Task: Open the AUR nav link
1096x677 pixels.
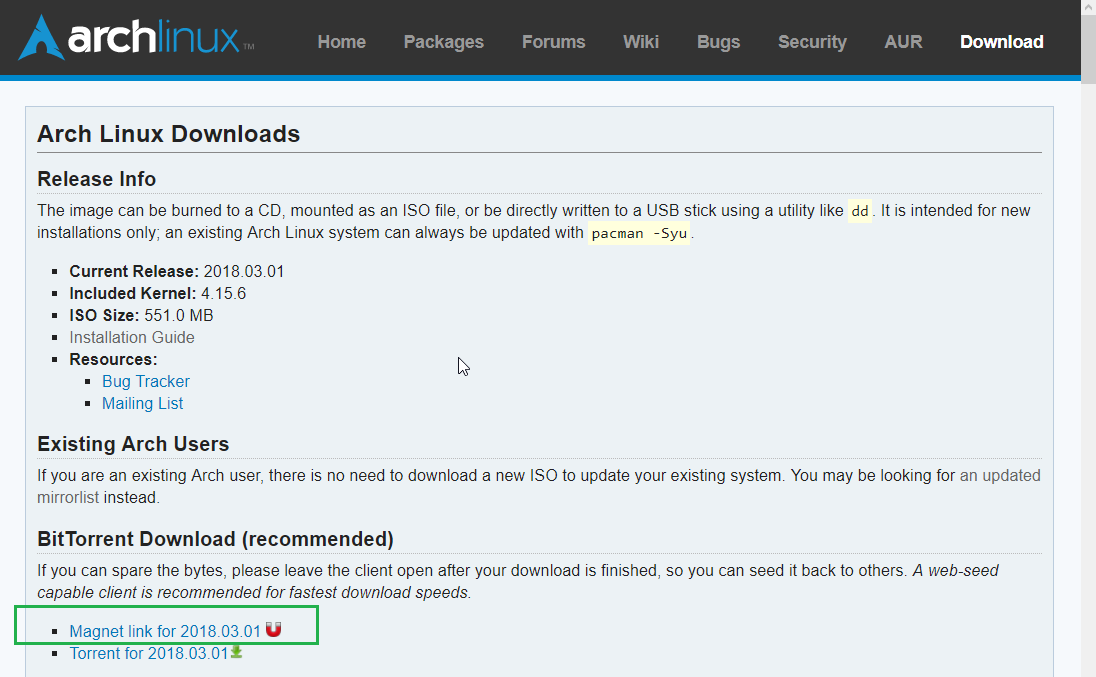Action: click(x=903, y=42)
